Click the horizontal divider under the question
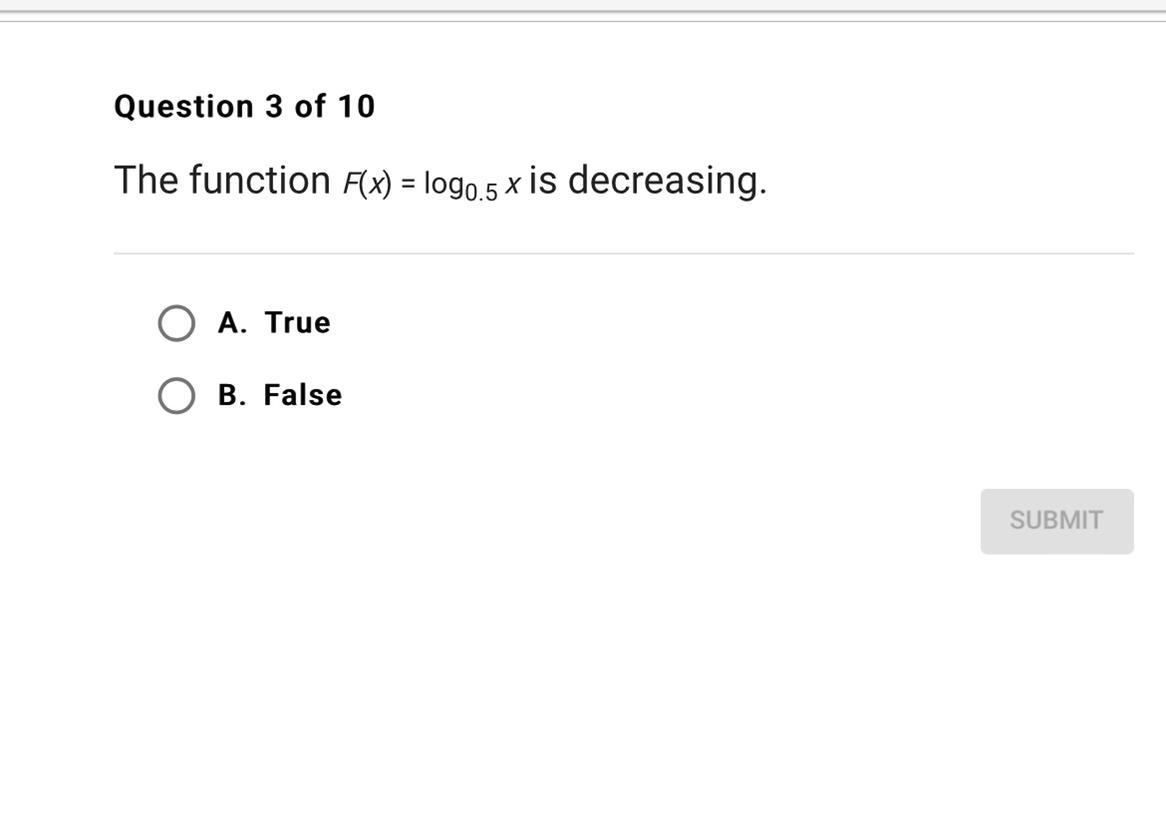 point(623,253)
